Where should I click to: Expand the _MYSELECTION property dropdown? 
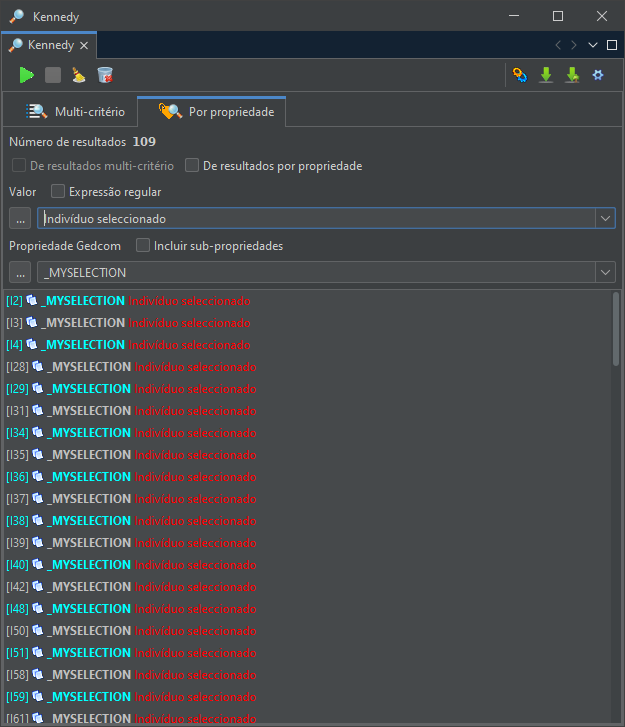pos(605,272)
